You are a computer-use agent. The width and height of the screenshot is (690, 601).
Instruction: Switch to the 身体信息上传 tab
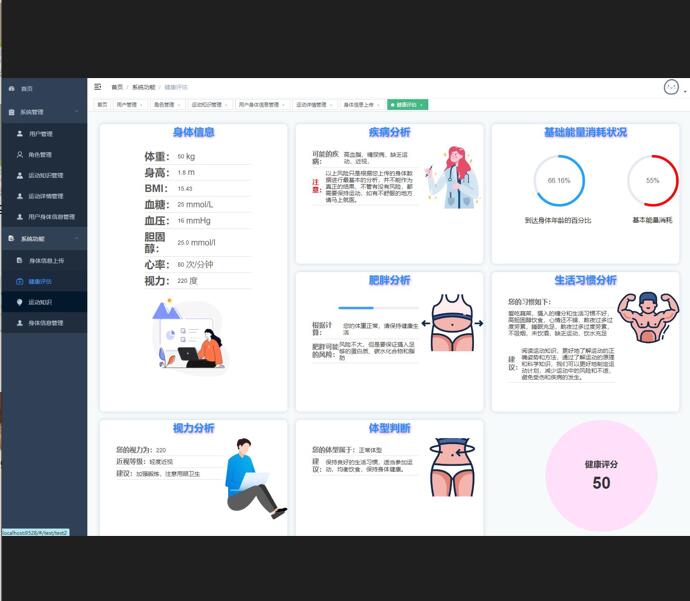point(362,105)
